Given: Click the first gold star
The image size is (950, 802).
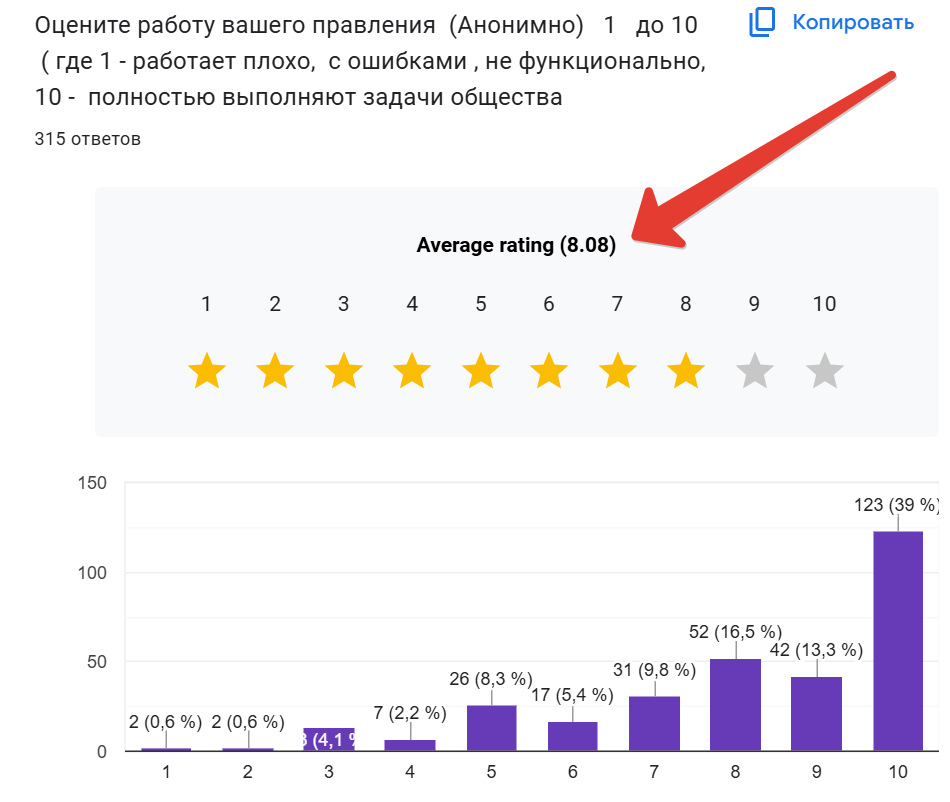Looking at the screenshot, I should [x=207, y=373].
